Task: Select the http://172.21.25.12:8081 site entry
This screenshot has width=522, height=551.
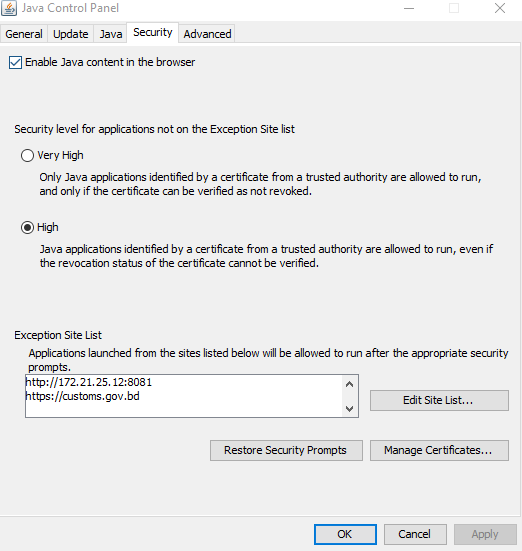Action: (x=89, y=382)
